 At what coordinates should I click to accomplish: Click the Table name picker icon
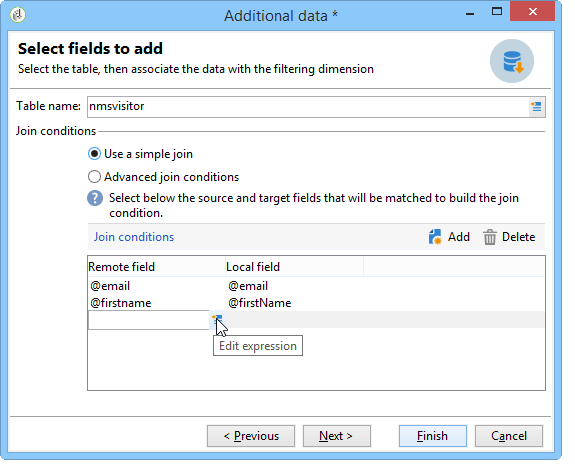(x=536, y=107)
